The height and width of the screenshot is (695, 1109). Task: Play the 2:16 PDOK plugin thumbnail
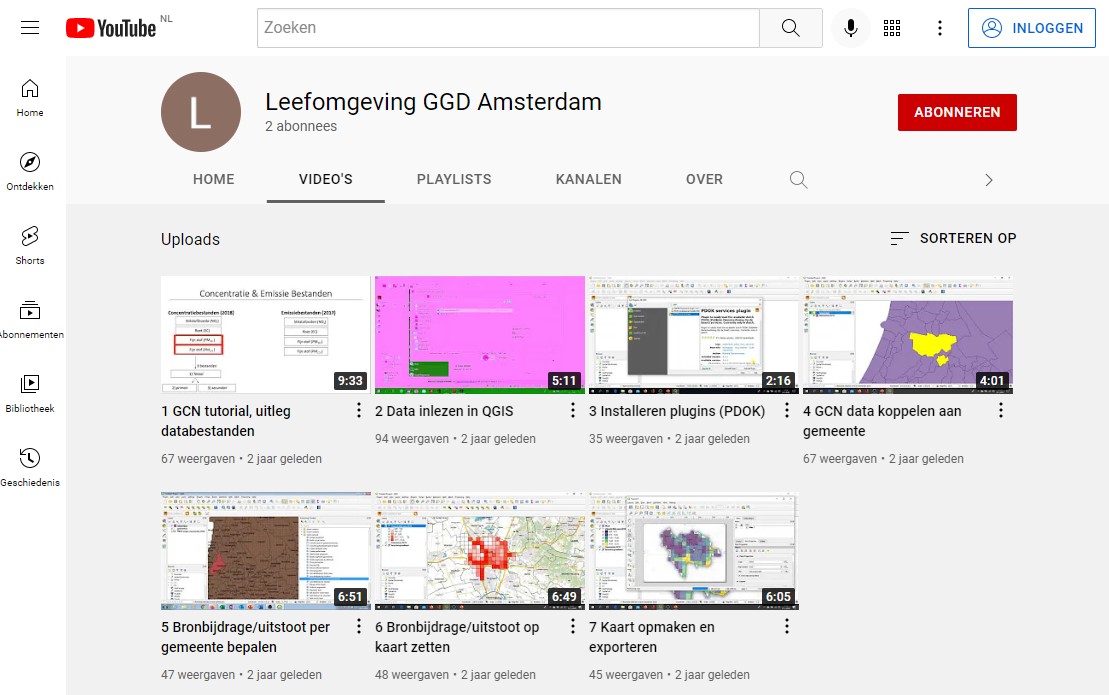click(x=694, y=335)
